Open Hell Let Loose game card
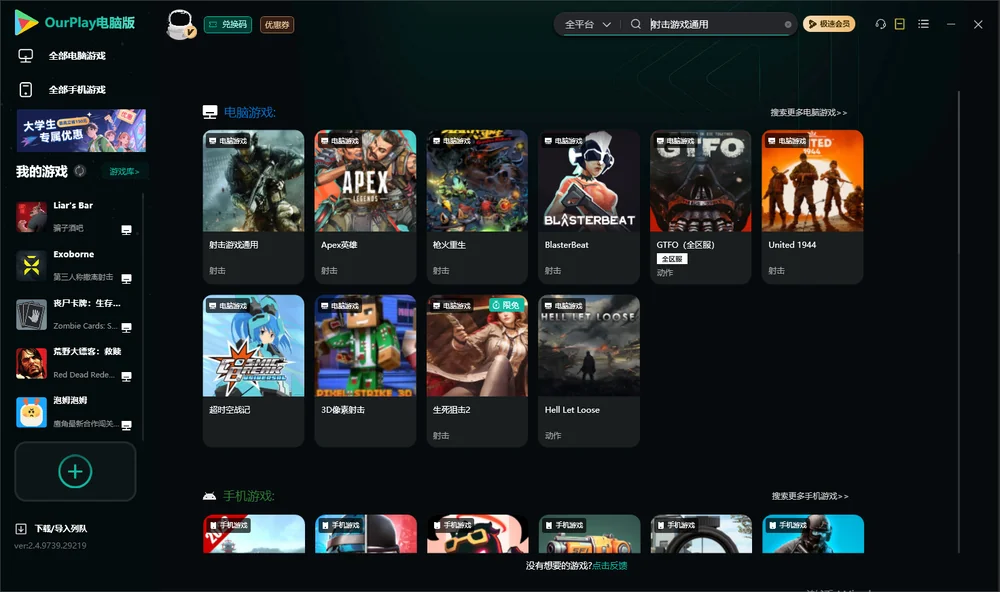 (x=589, y=371)
